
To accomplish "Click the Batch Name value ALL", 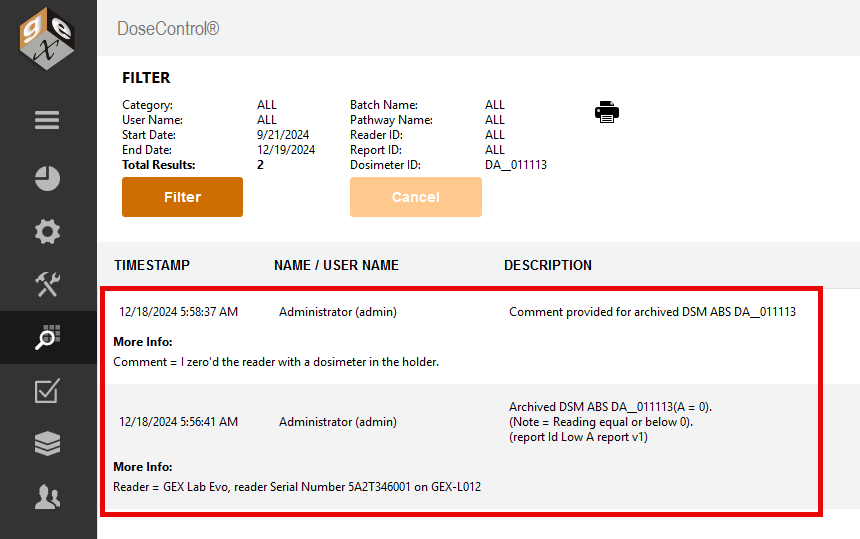I will point(495,105).
